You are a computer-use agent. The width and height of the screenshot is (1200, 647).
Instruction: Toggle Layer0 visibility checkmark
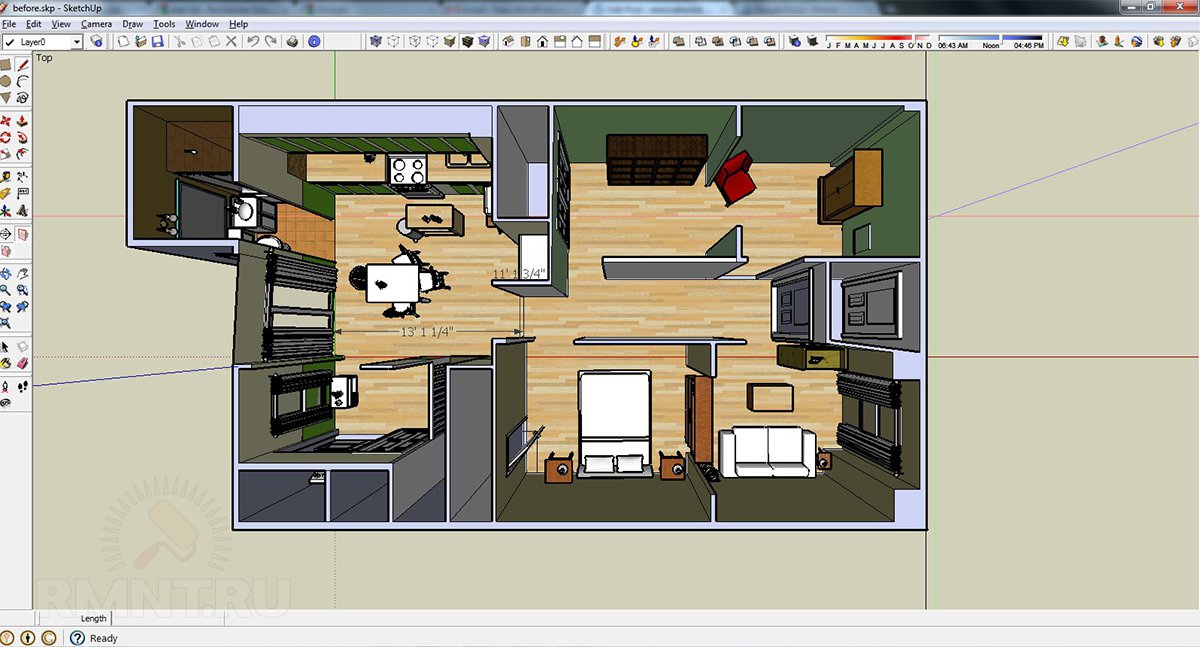pyautogui.click(x=10, y=42)
